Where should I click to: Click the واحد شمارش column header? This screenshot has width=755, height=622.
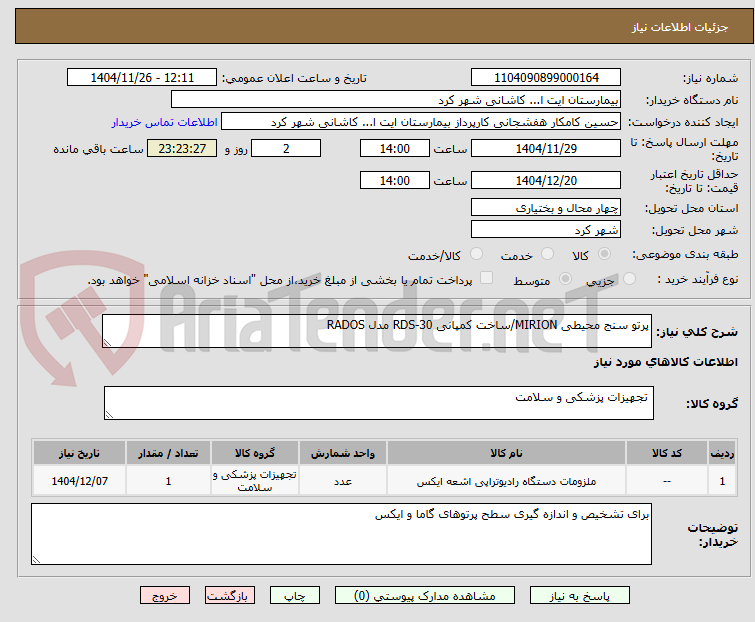point(343,453)
